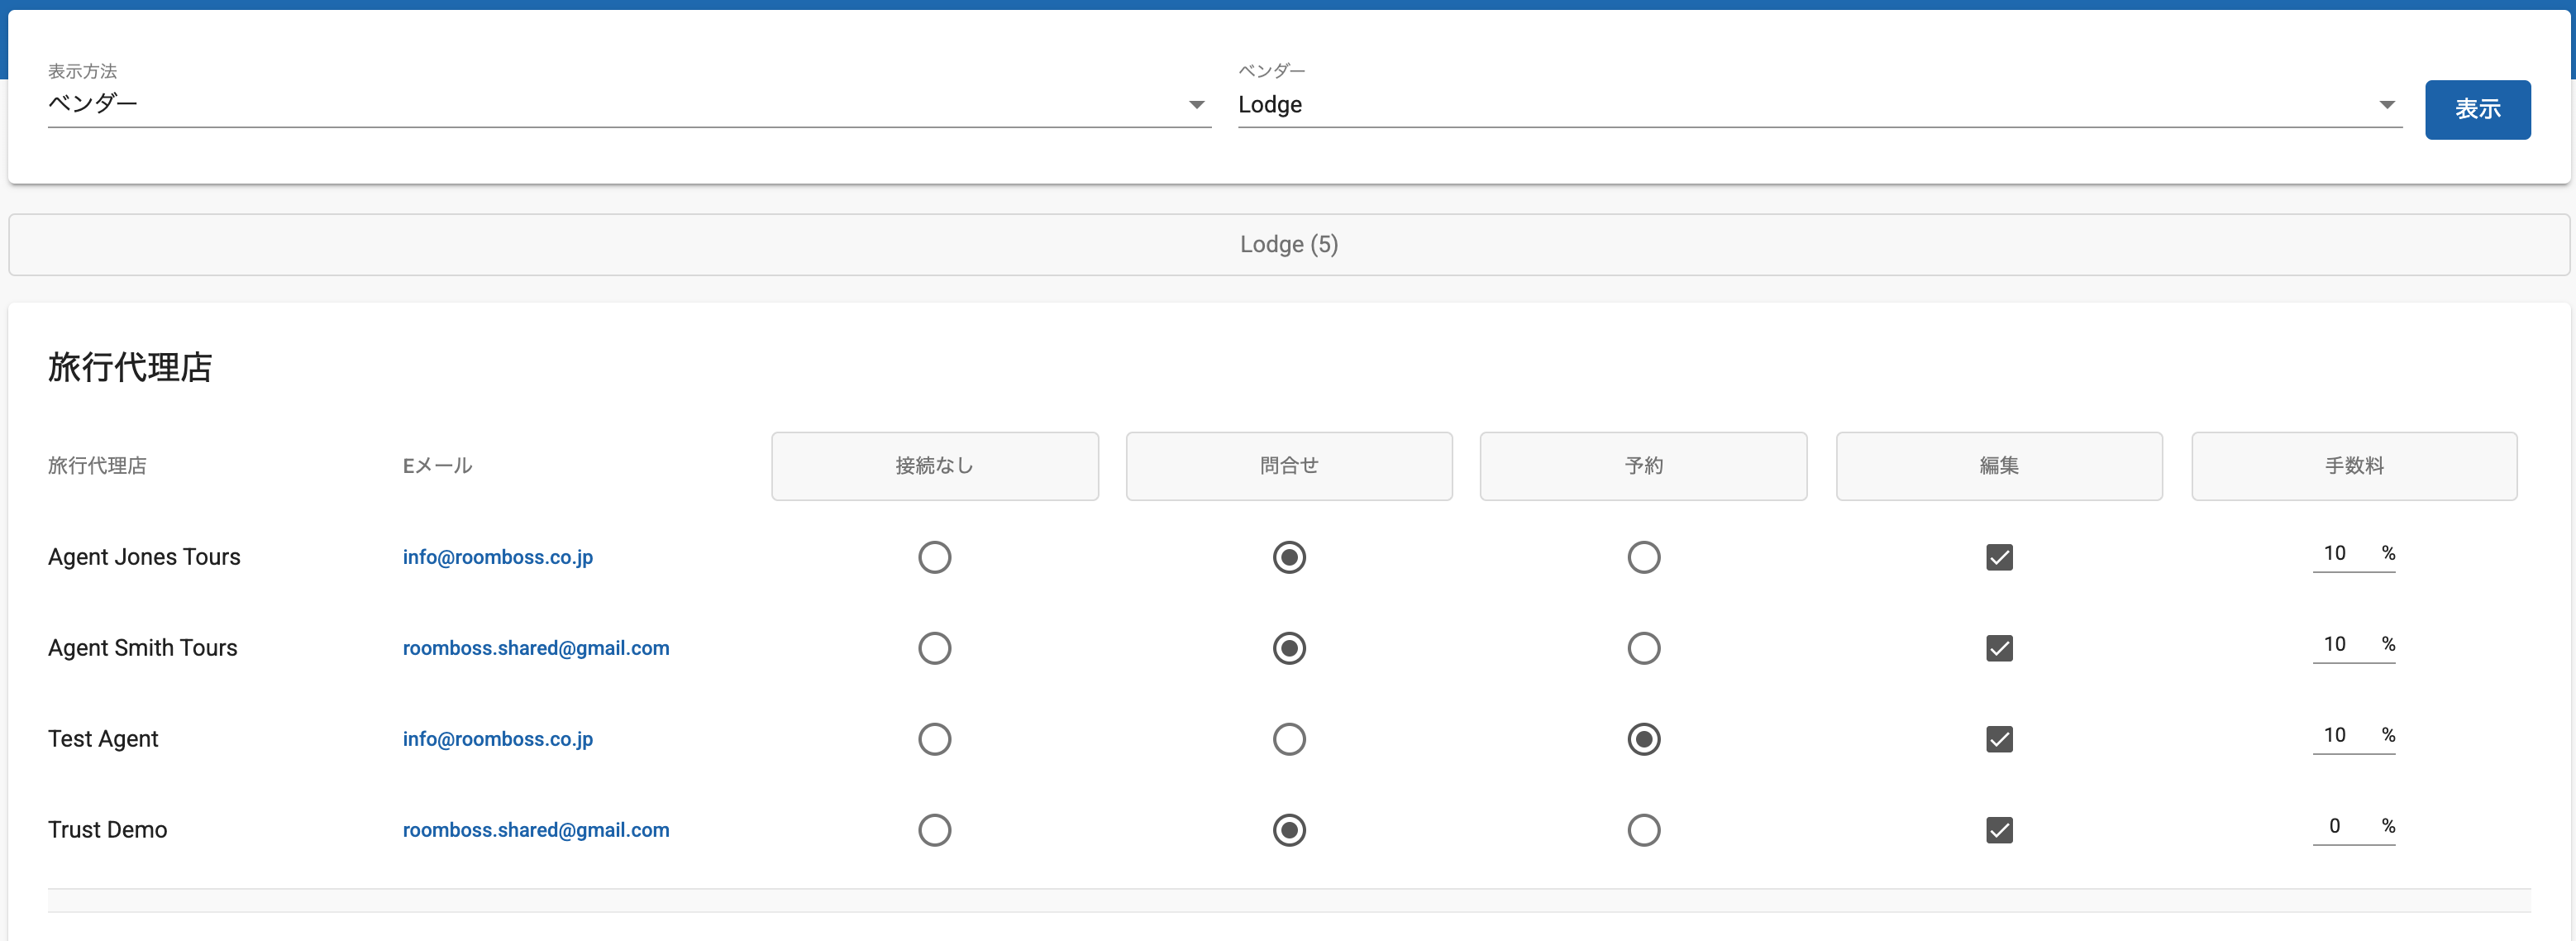Click the blue 表示 button
The image size is (2576, 941).
pyautogui.click(x=2476, y=109)
